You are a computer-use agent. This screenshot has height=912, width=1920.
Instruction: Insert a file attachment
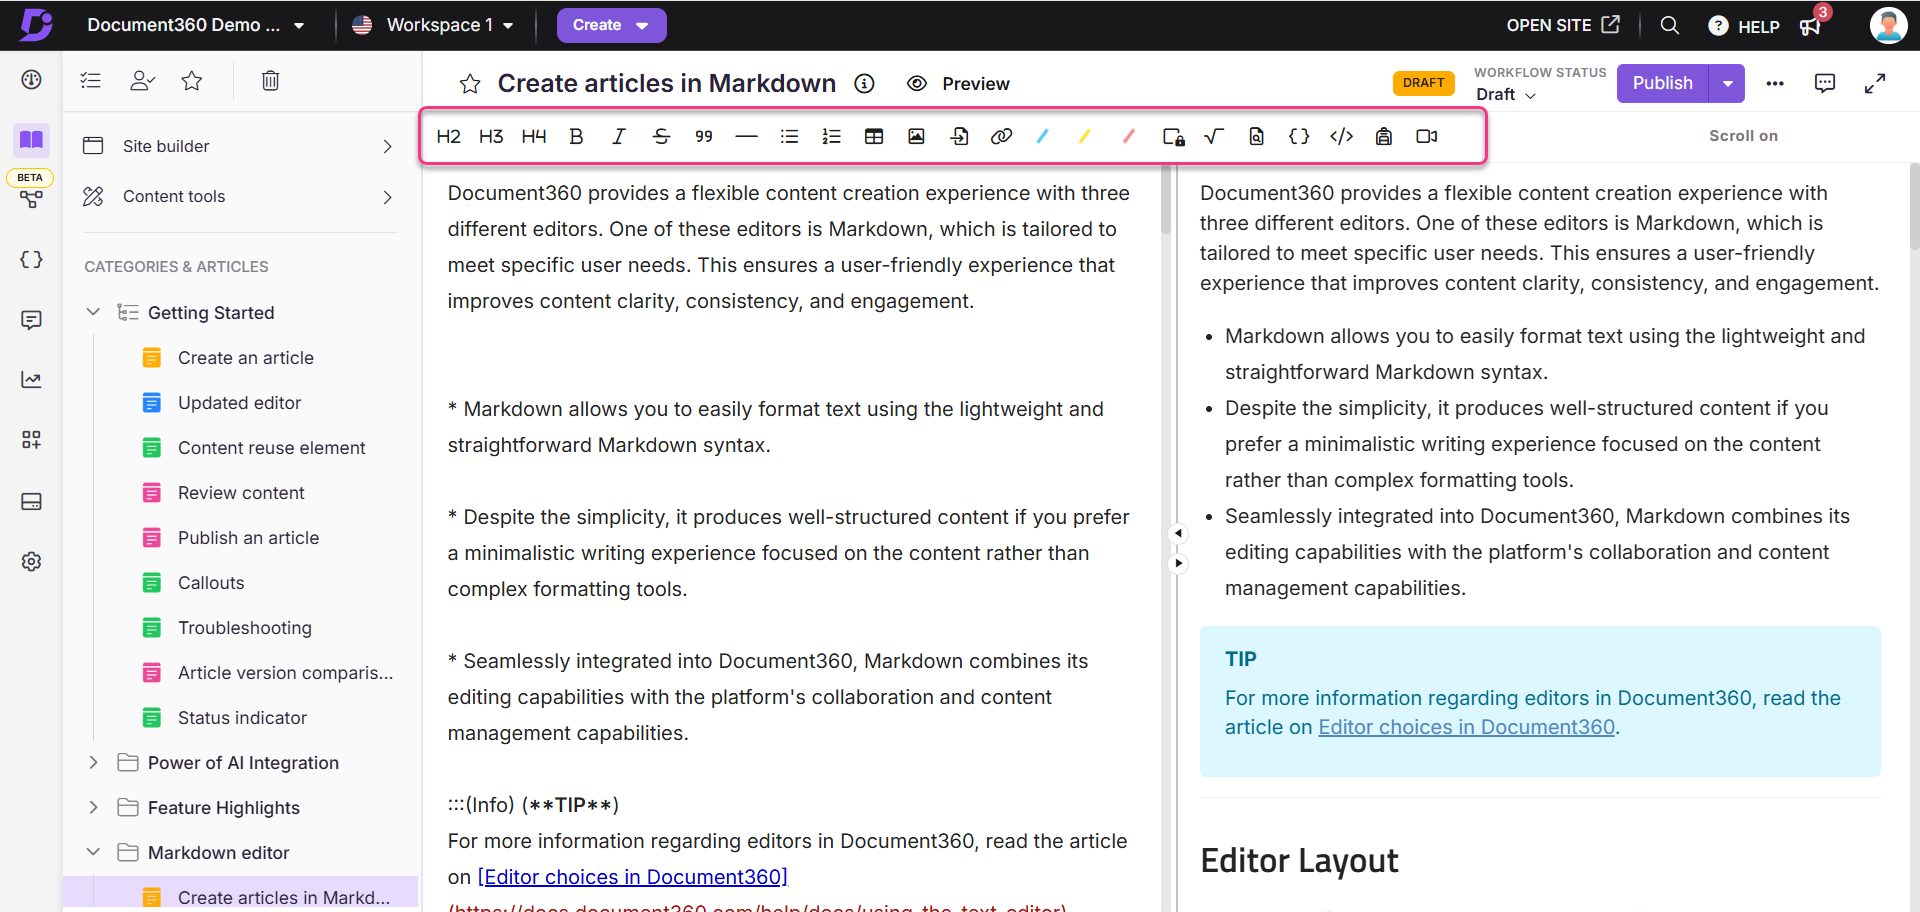959,136
